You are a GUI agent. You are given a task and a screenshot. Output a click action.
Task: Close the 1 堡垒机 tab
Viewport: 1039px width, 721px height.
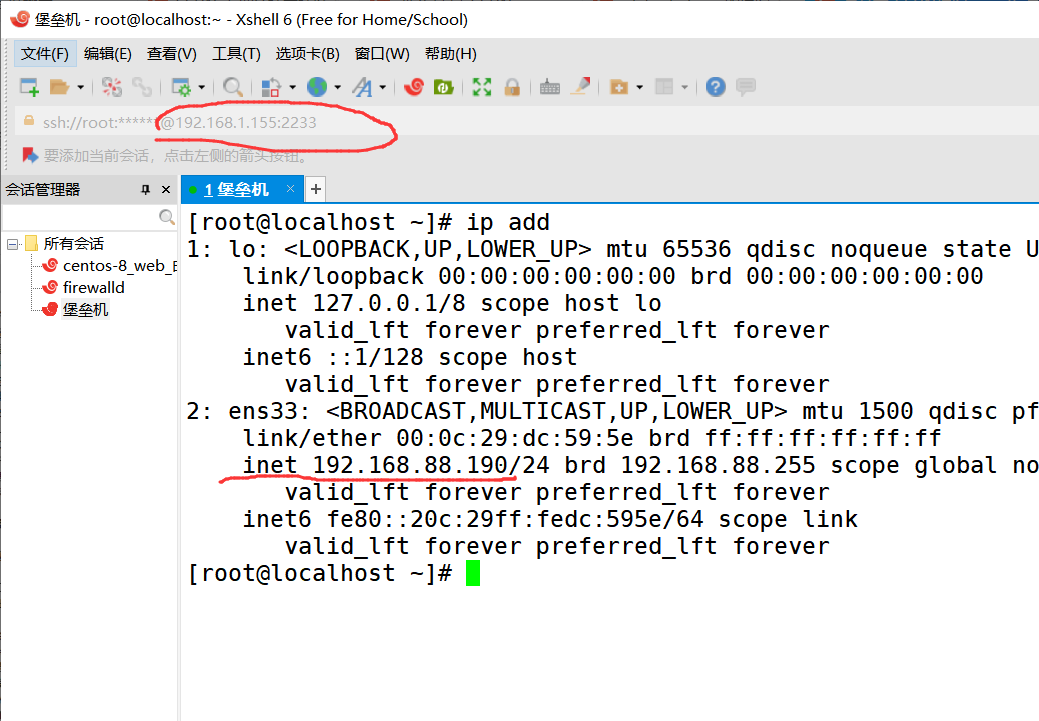pyautogui.click(x=290, y=189)
